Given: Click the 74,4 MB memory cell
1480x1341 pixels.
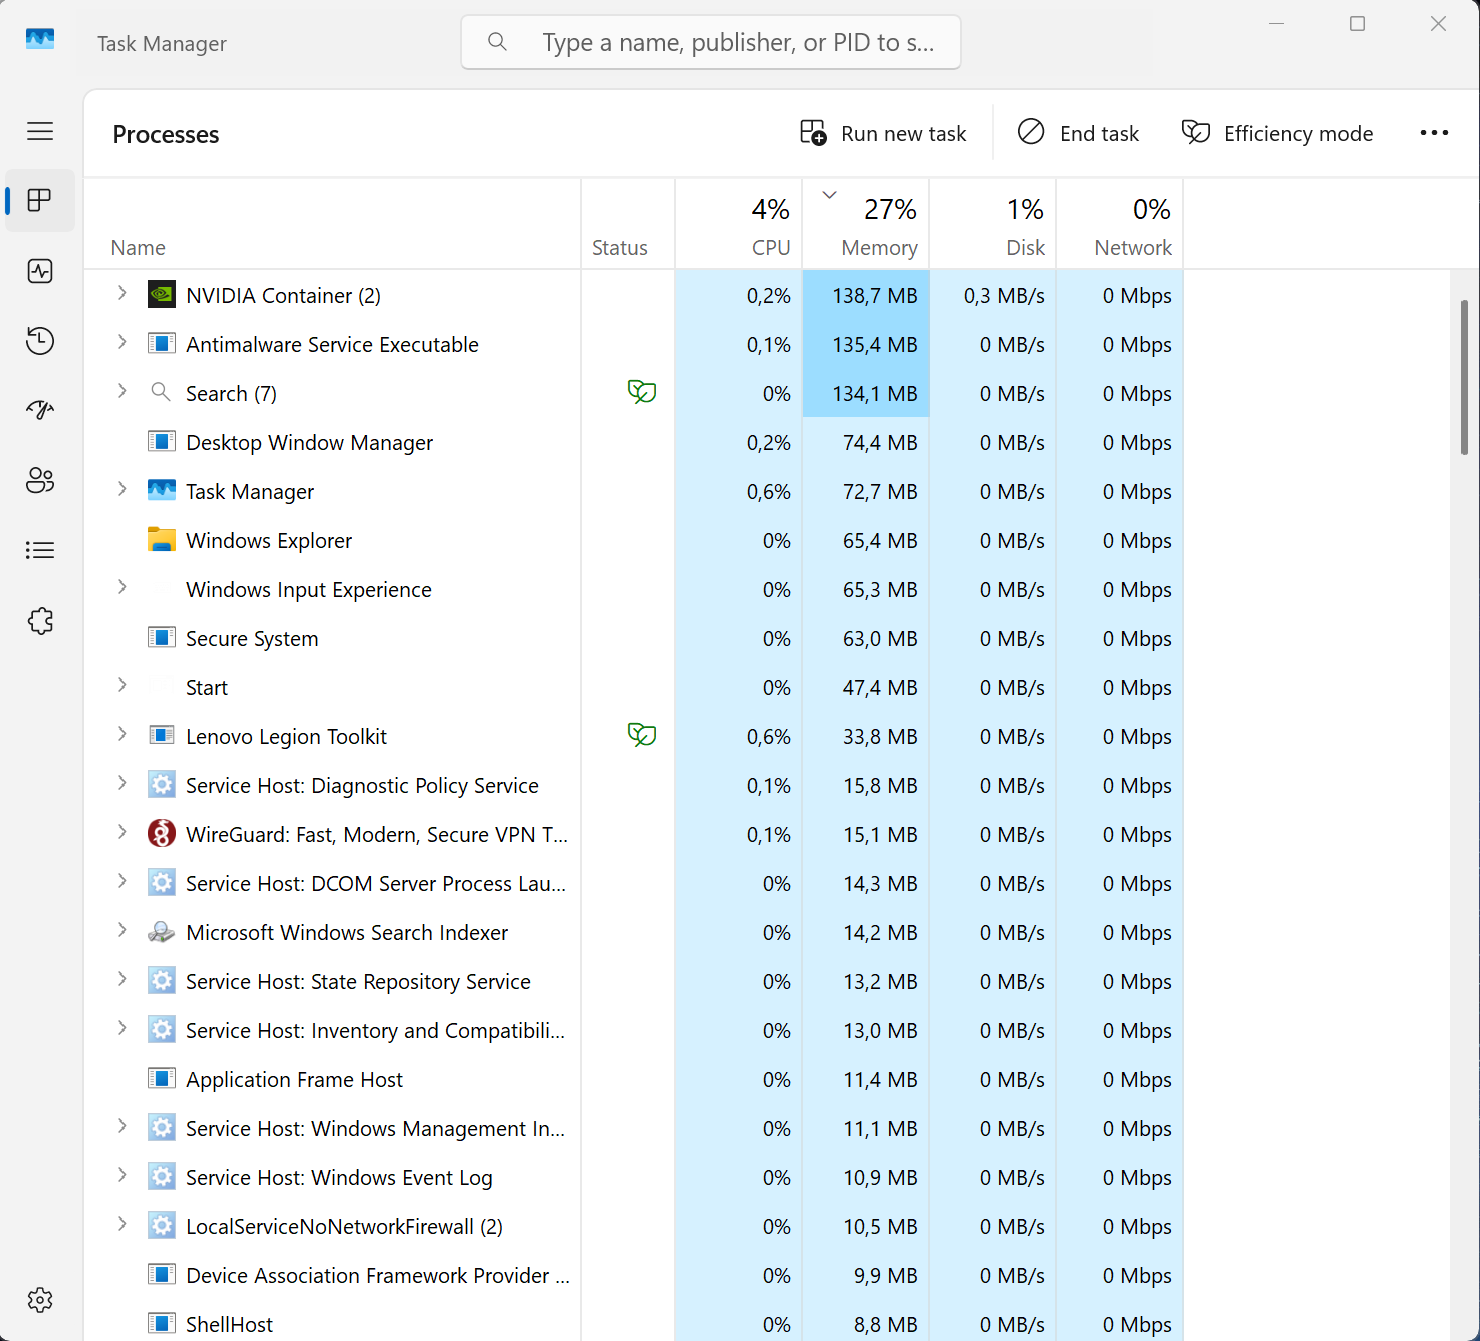Looking at the screenshot, I should point(866,443).
